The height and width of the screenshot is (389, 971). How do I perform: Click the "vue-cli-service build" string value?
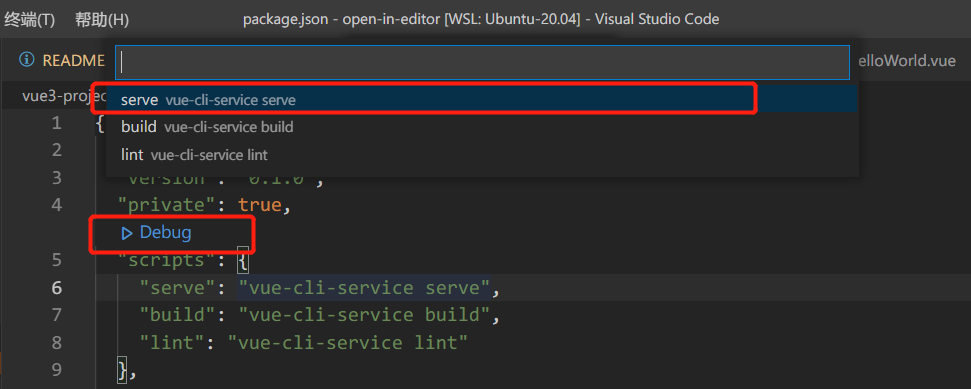coord(364,315)
